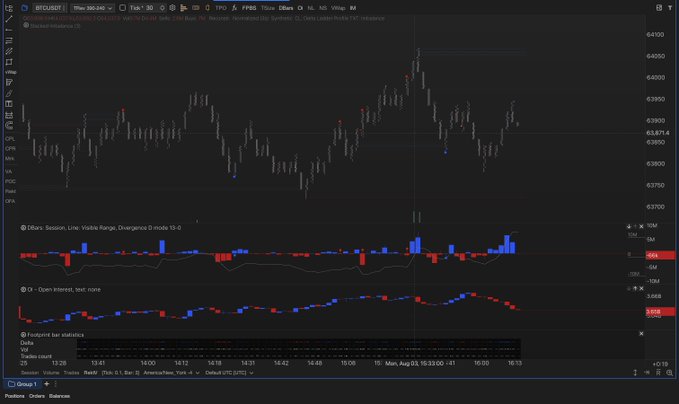
Task: Select the magnet snap tool in sidebar
Action: (9, 126)
